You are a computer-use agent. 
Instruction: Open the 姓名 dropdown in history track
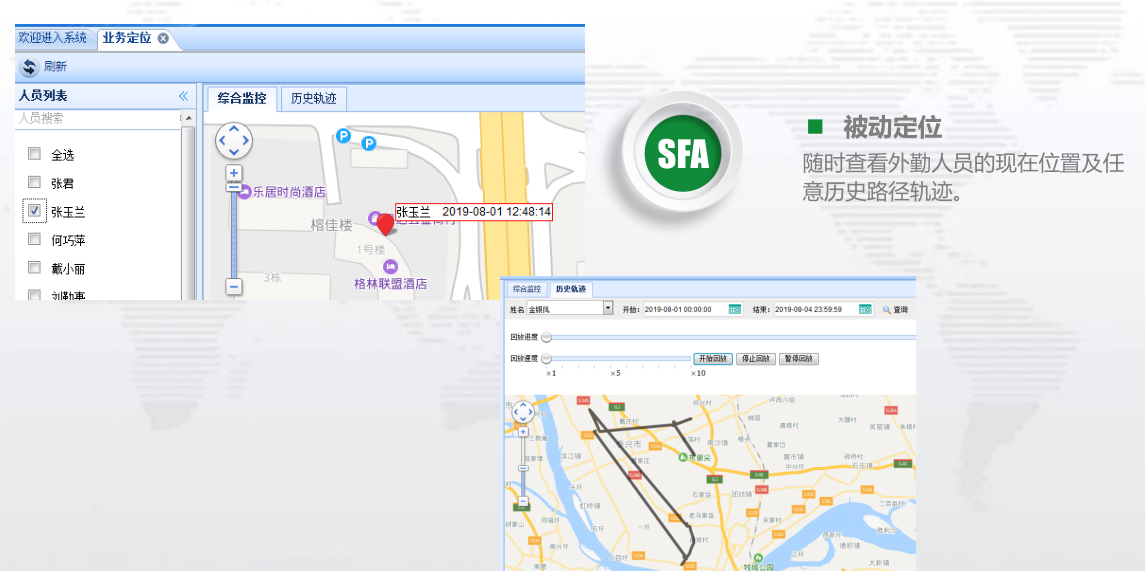[608, 309]
